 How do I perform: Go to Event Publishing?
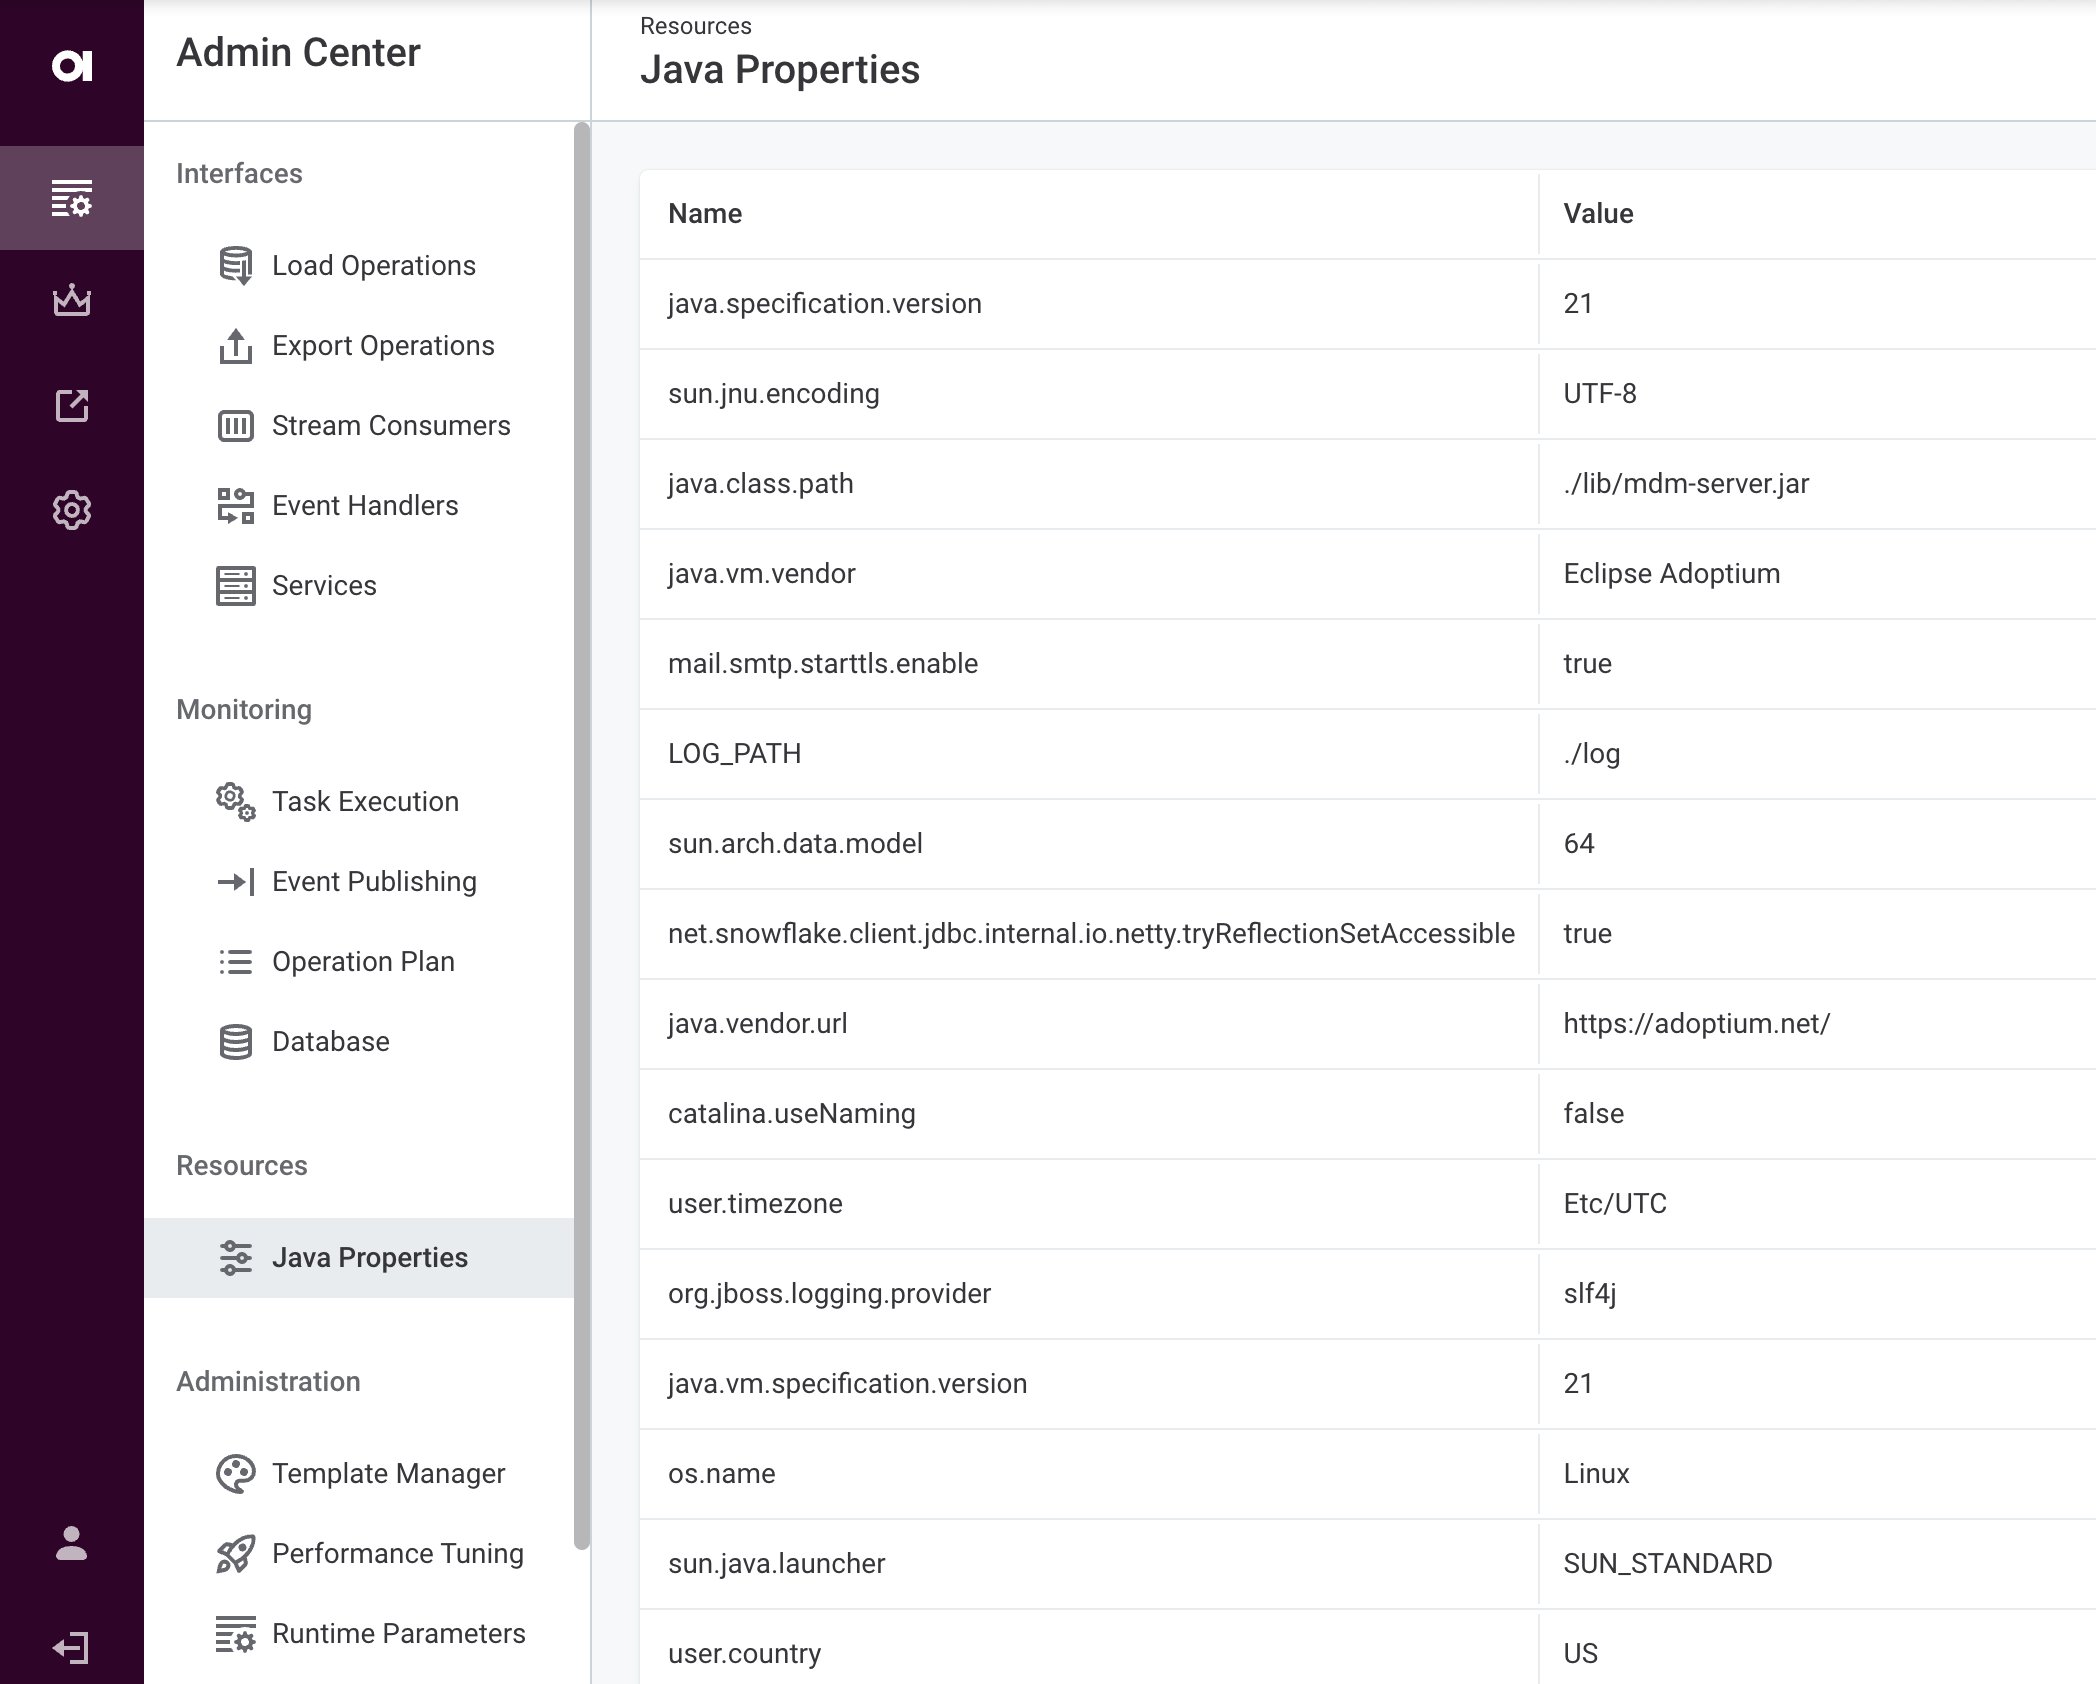click(373, 882)
